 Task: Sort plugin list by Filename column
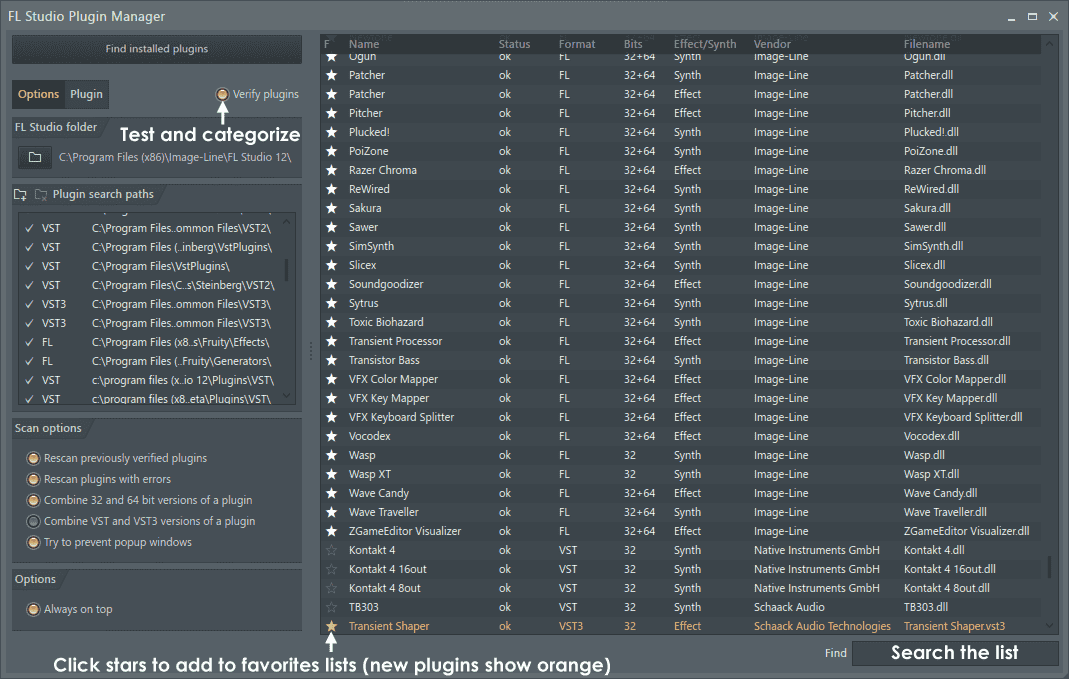[927, 44]
